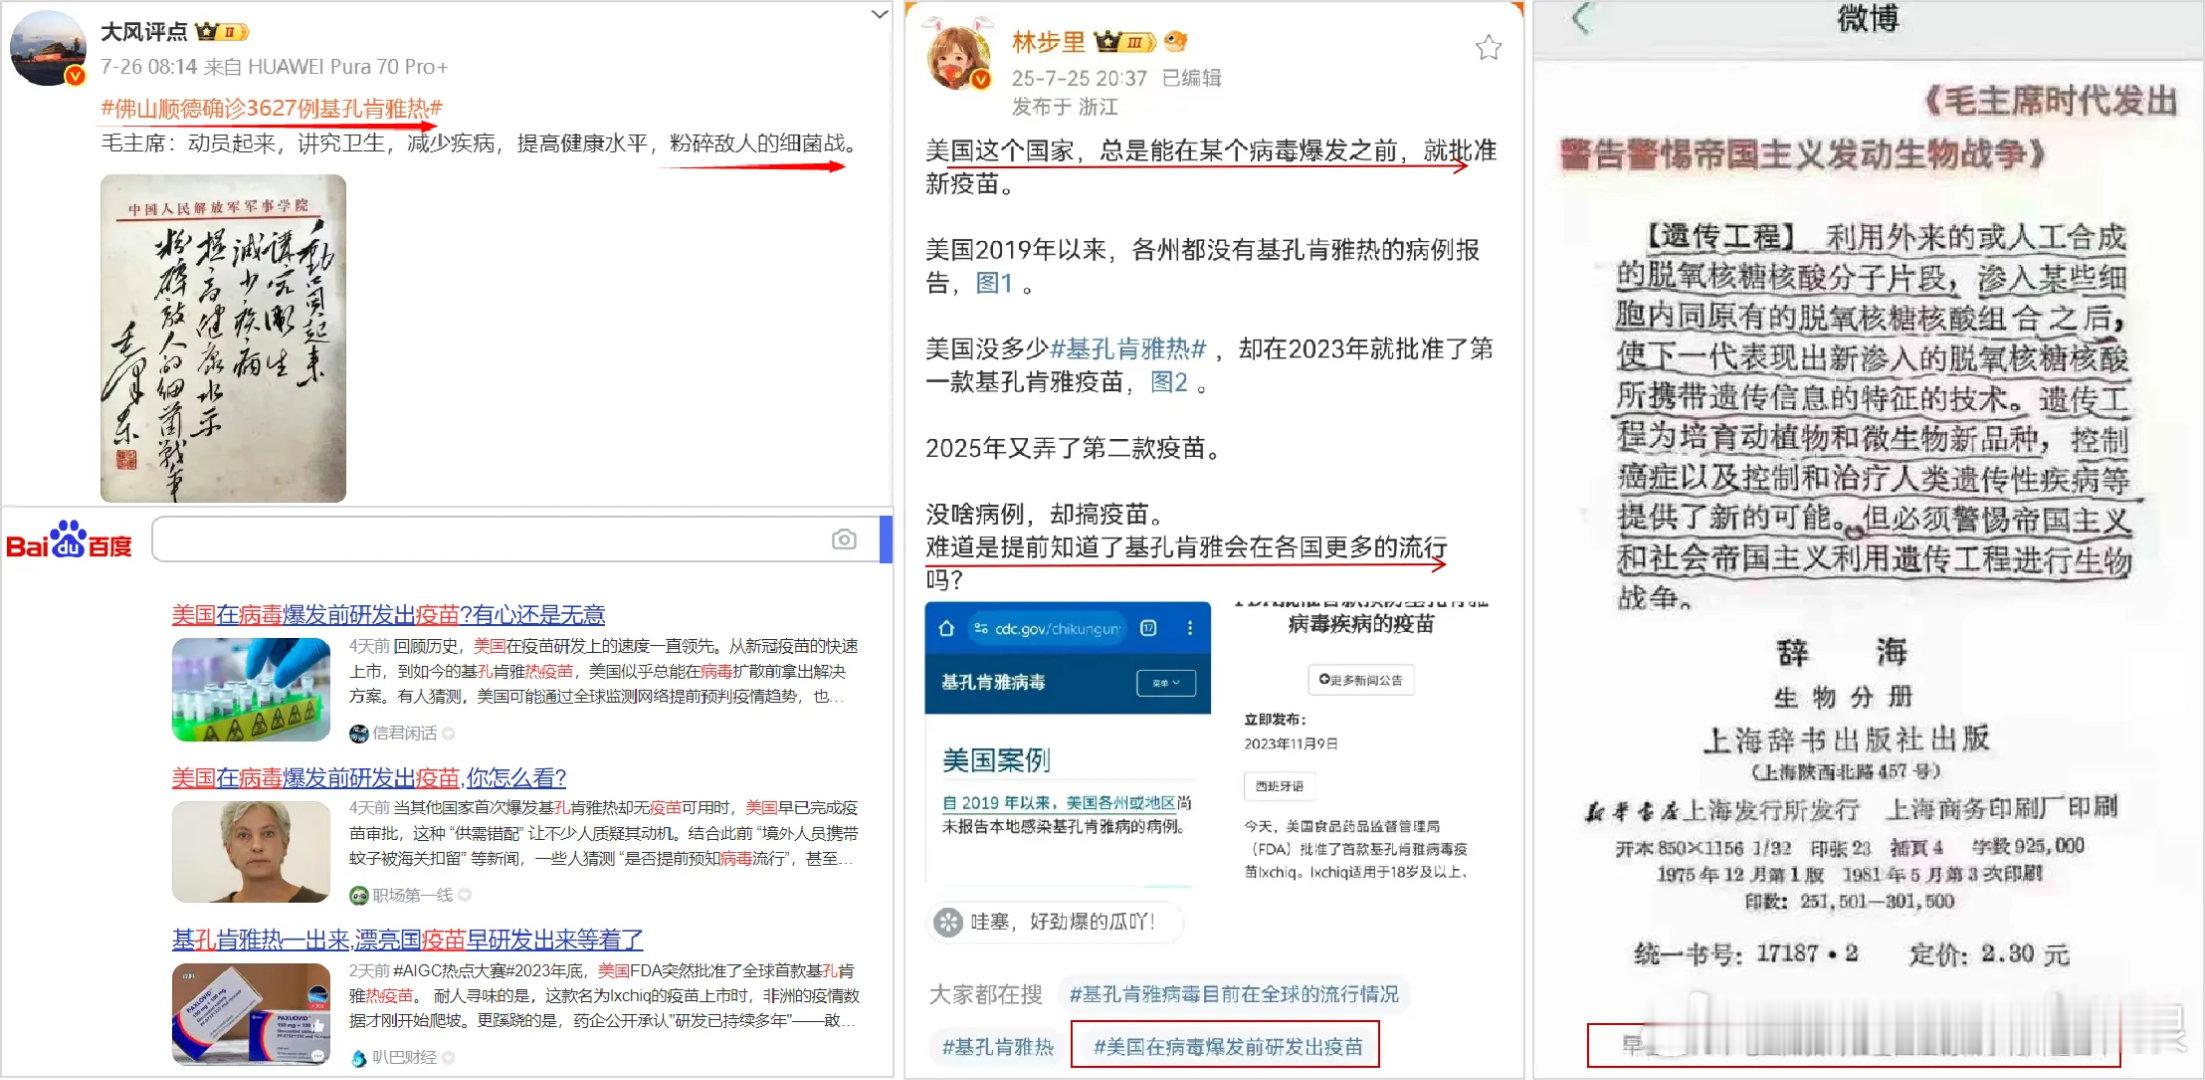Open result 基孔肯雅热一出来,漂亮国疫苗早研发出来等着了
Screen dimensions: 2205x1080
(x=407, y=940)
